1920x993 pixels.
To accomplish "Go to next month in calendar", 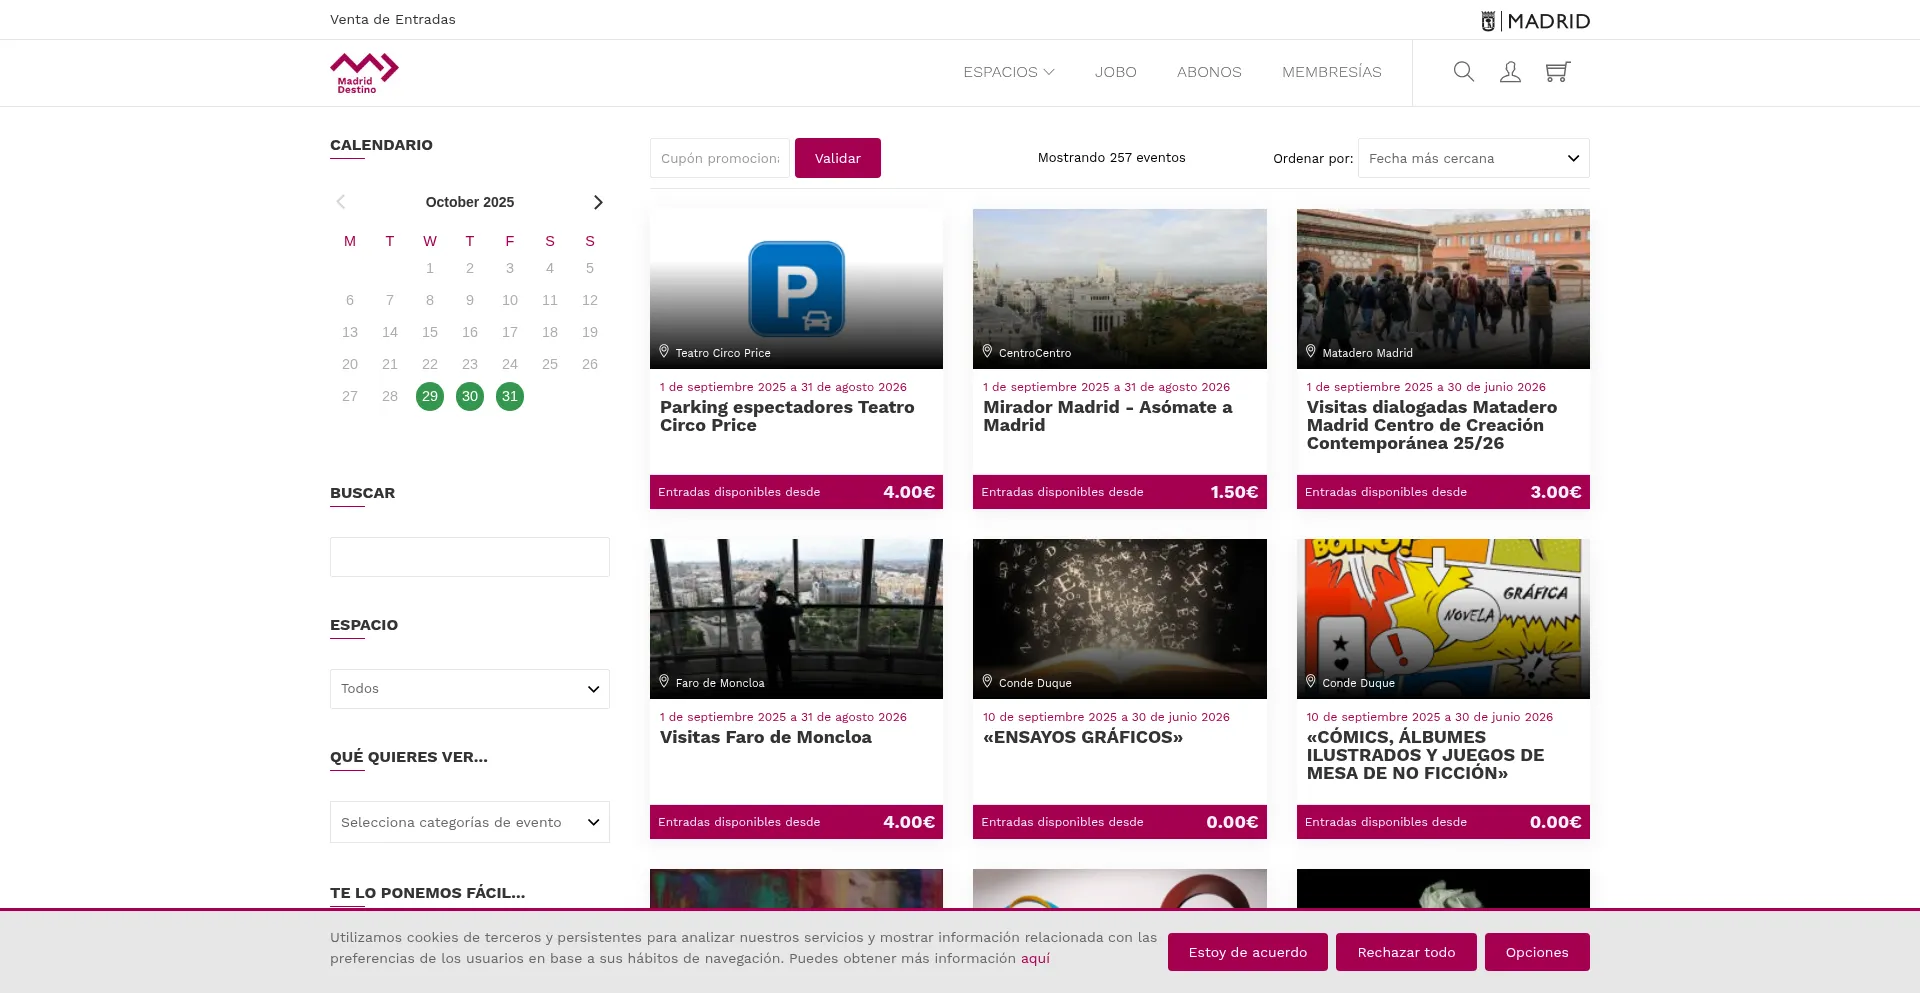I will 598,202.
